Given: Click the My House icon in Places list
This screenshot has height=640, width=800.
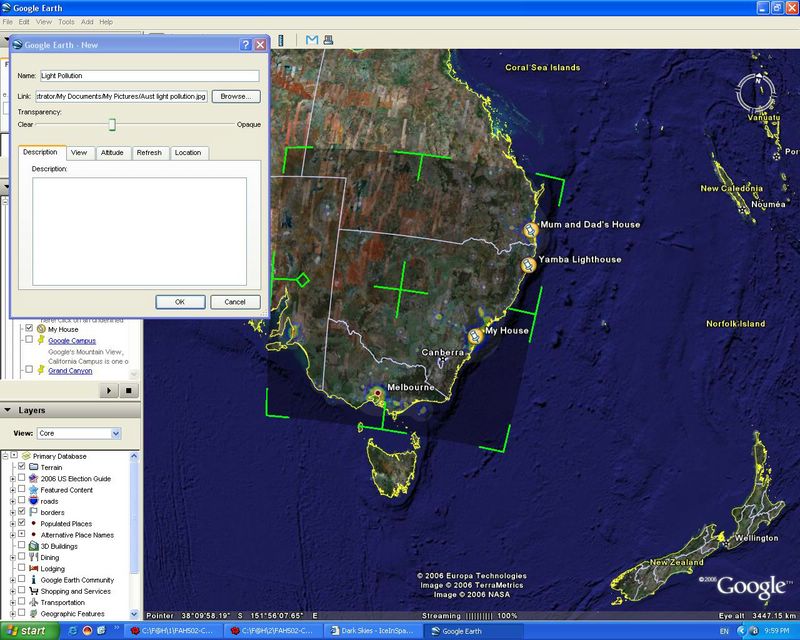Looking at the screenshot, I should (41, 329).
